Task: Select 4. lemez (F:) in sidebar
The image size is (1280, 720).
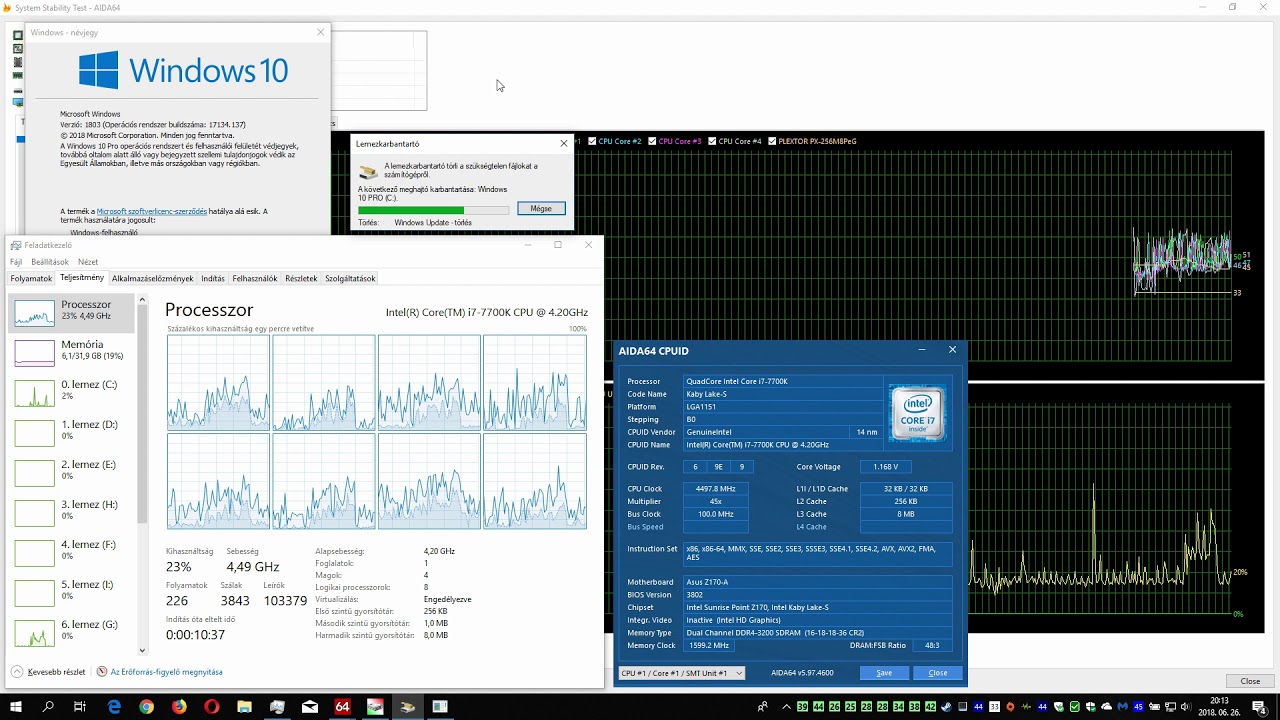Action: pos(72,552)
